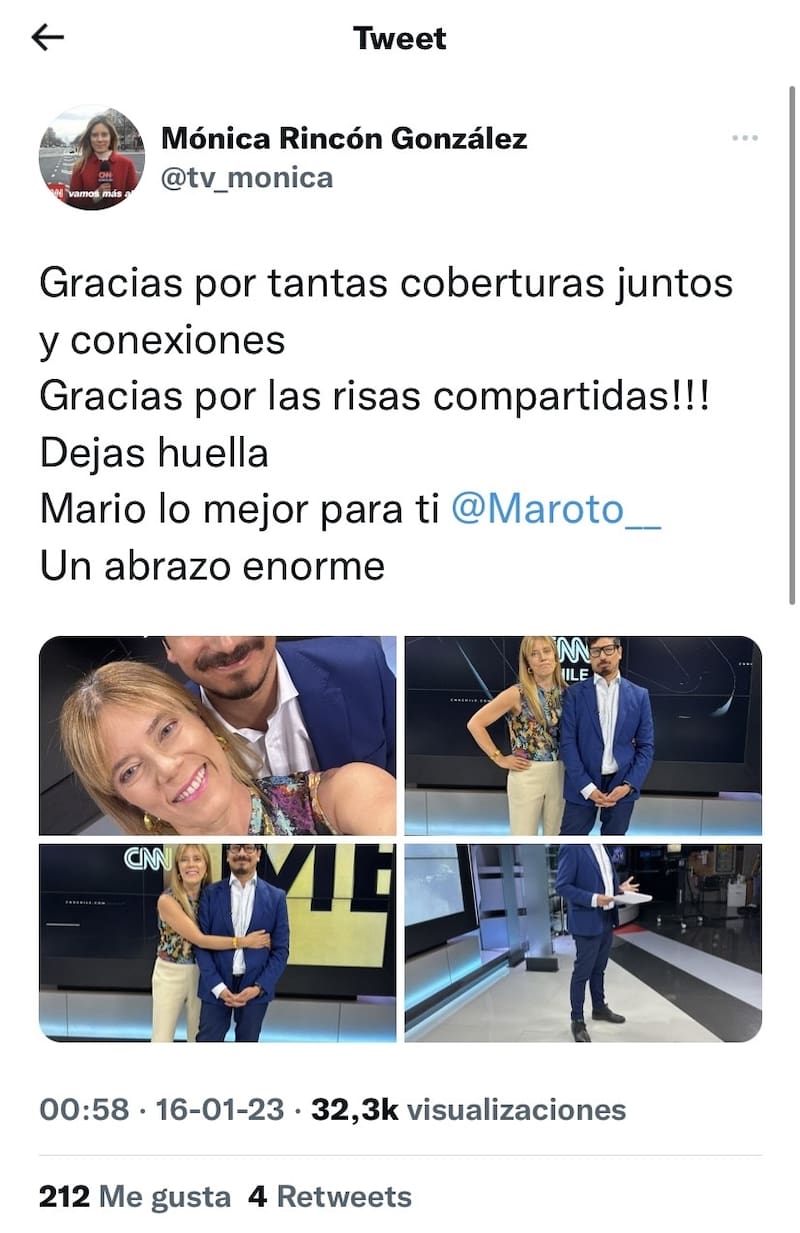This screenshot has width=800, height=1233.
Task: Click the vertical scrollbar on the right
Action: coord(791,340)
